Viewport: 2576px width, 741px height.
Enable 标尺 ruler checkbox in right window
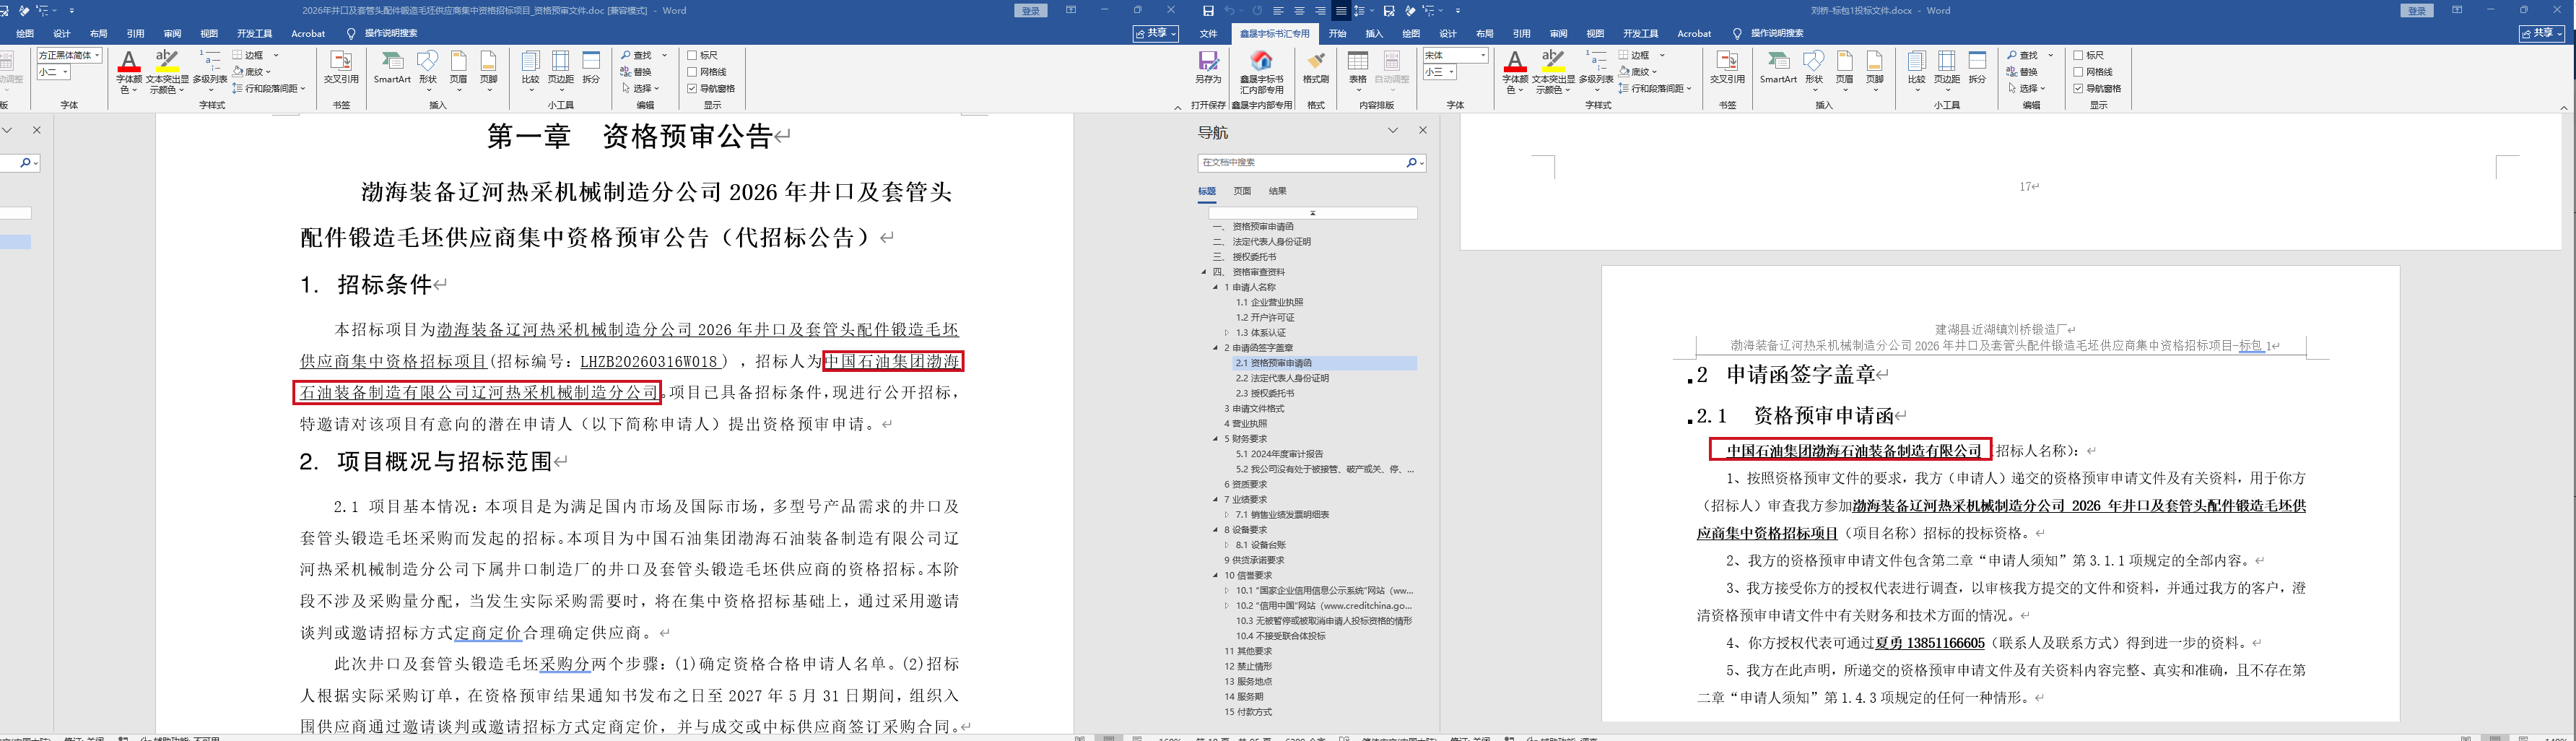click(2078, 55)
